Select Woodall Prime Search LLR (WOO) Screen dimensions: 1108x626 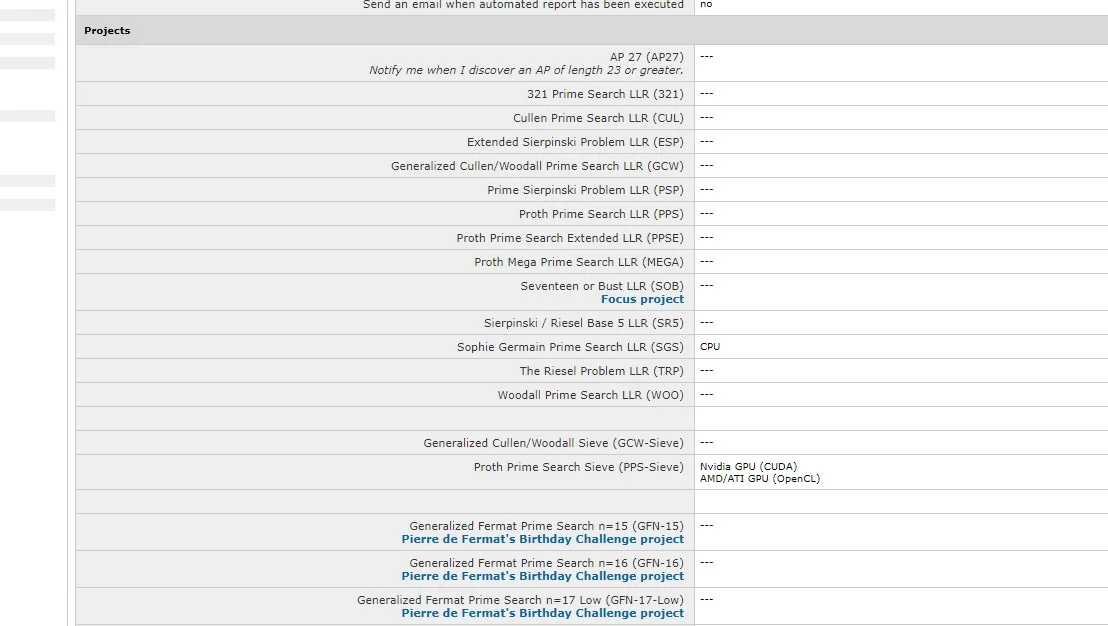[x=591, y=395]
